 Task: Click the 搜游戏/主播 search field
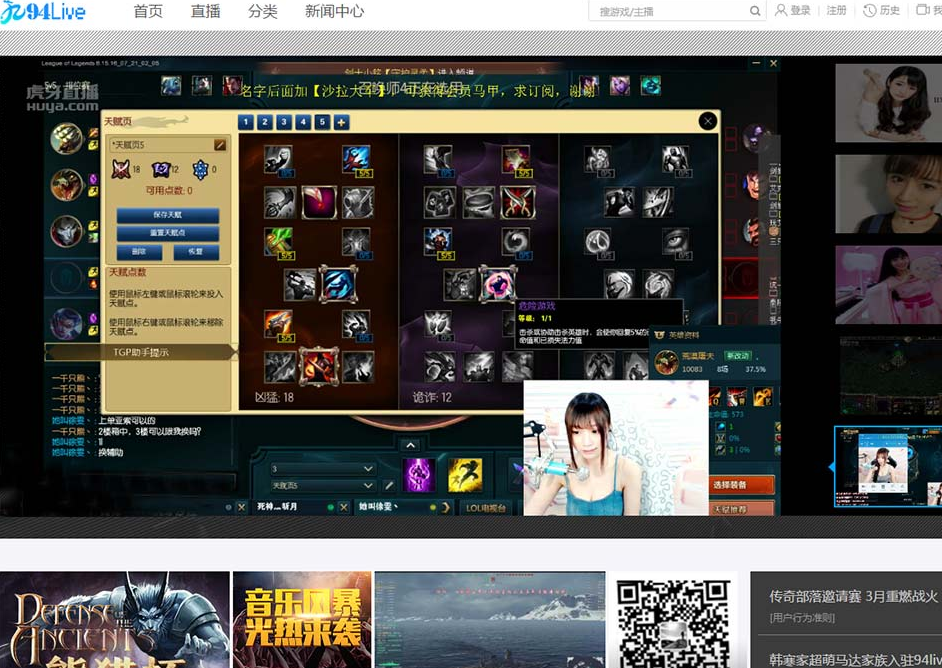point(670,12)
